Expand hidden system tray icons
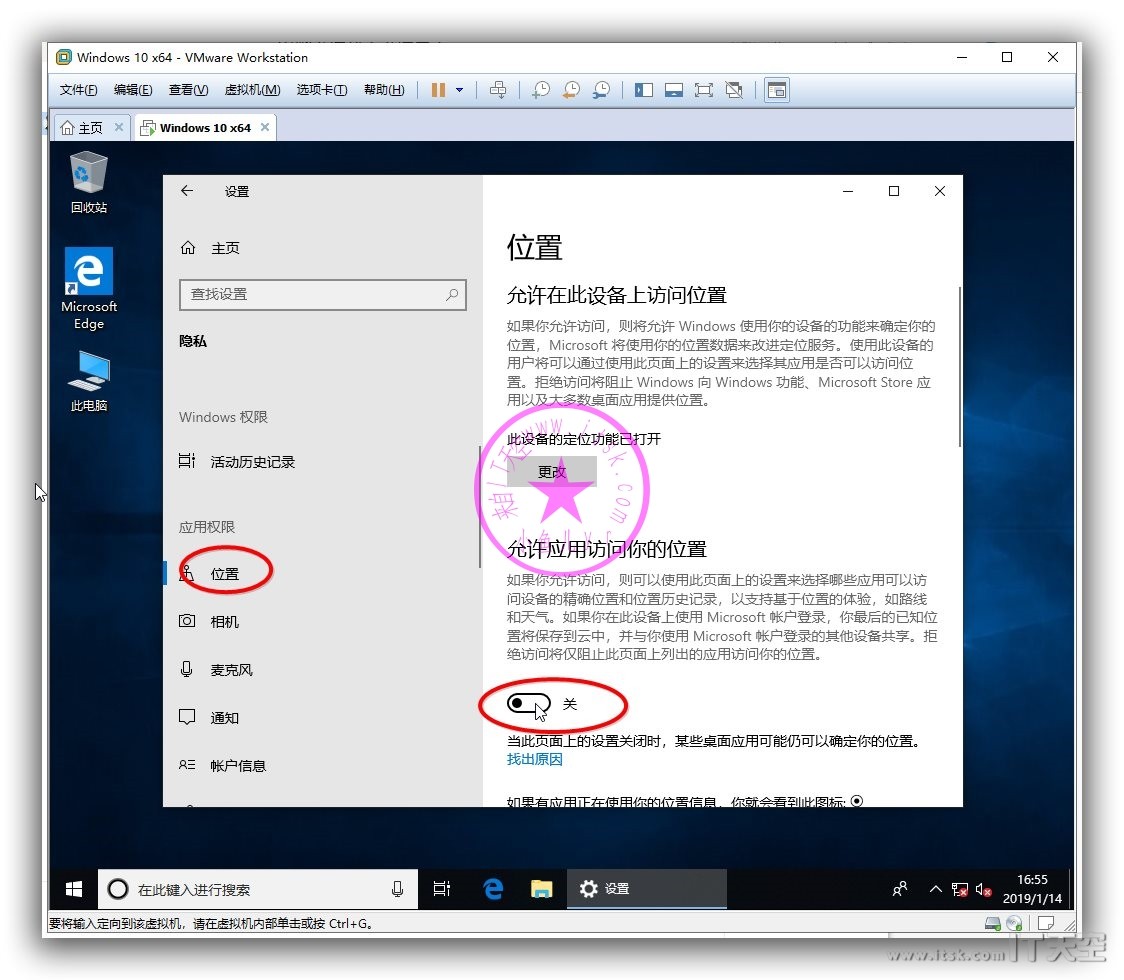Viewport: 1124px width, 980px height. click(x=935, y=889)
